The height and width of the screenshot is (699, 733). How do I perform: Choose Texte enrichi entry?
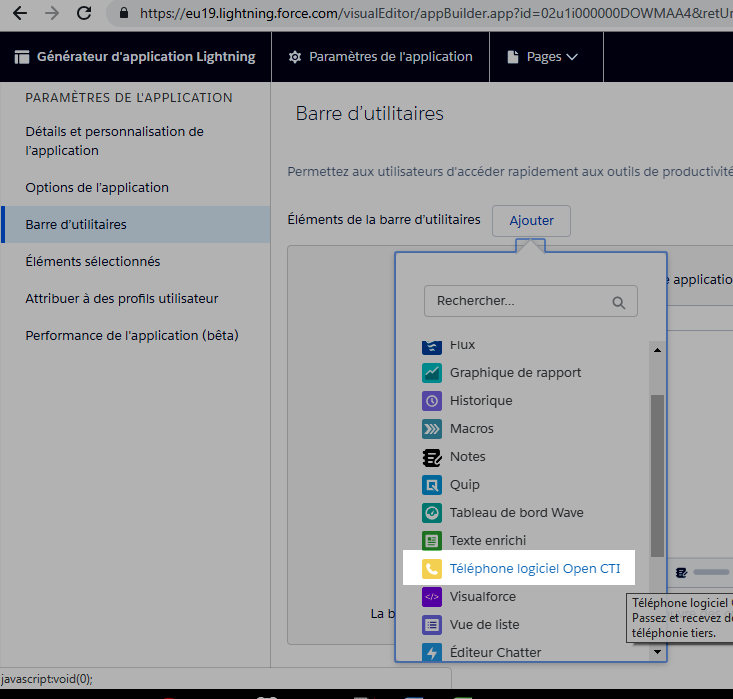(488, 541)
